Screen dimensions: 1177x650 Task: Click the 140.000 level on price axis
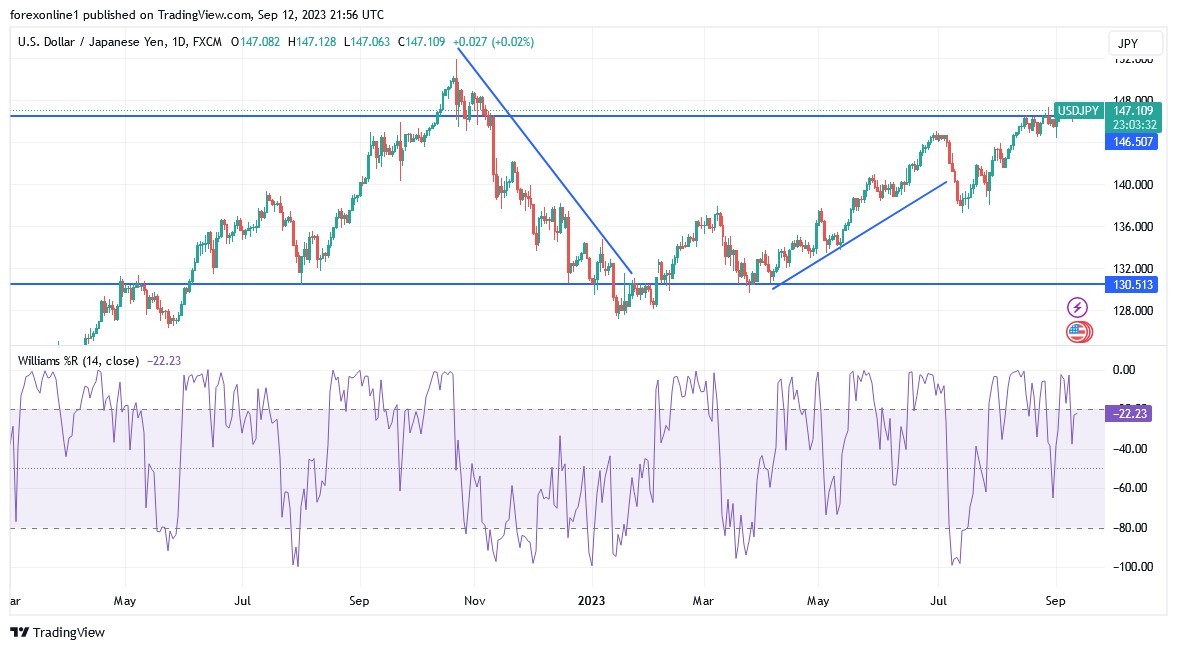1133,185
